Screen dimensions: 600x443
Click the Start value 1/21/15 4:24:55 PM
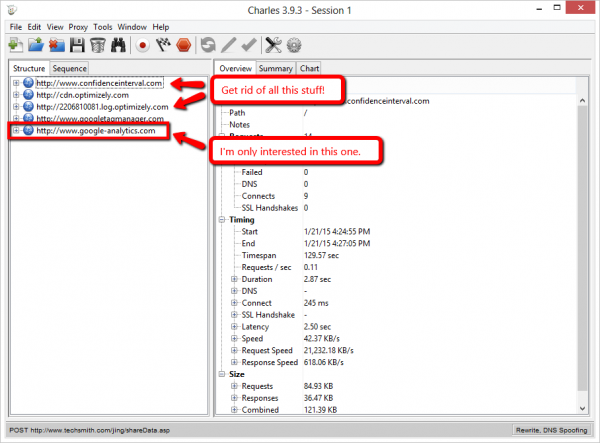(x=337, y=231)
